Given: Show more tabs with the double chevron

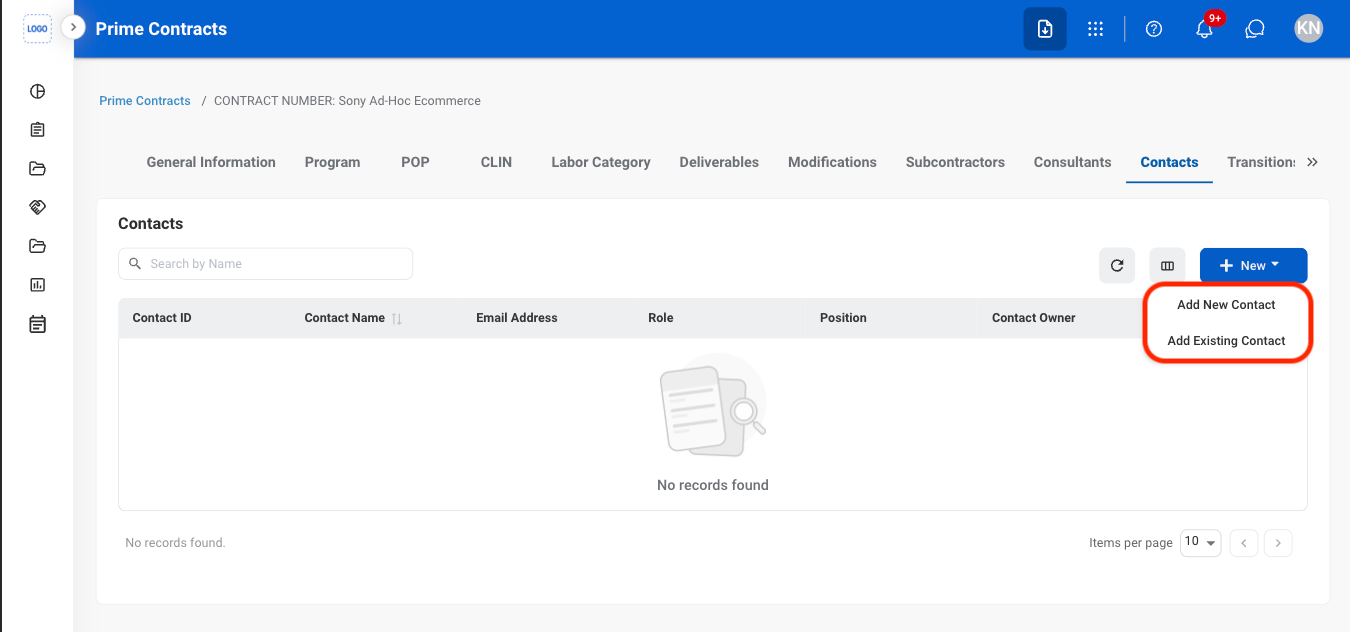Looking at the screenshot, I should 1312,162.
